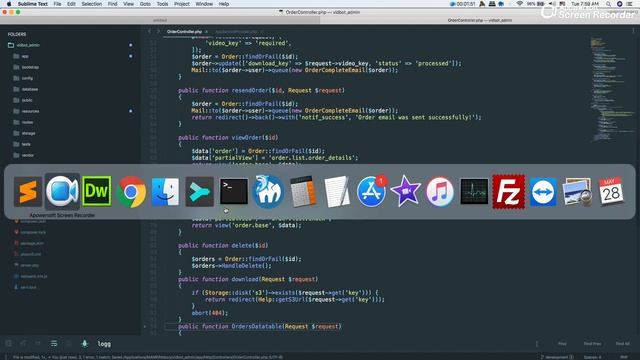Open Wi-Fi status menu
Screen dimensions: 640x360
[520, 4]
